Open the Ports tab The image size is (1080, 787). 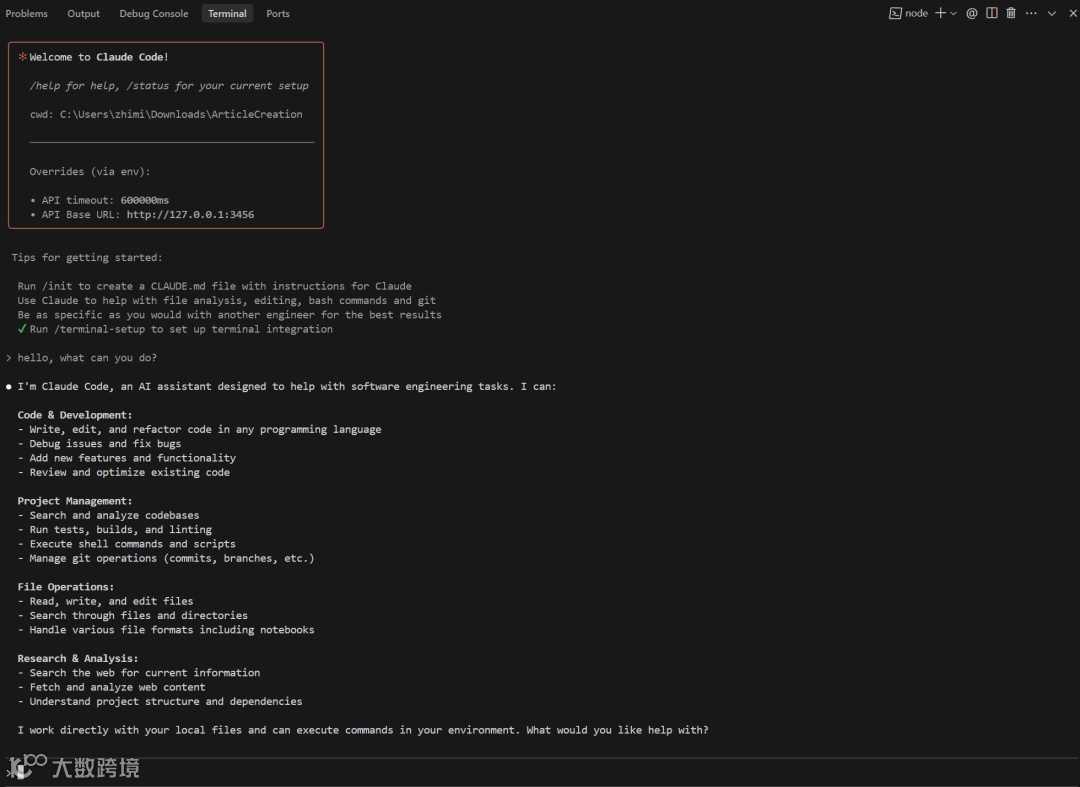tap(278, 14)
